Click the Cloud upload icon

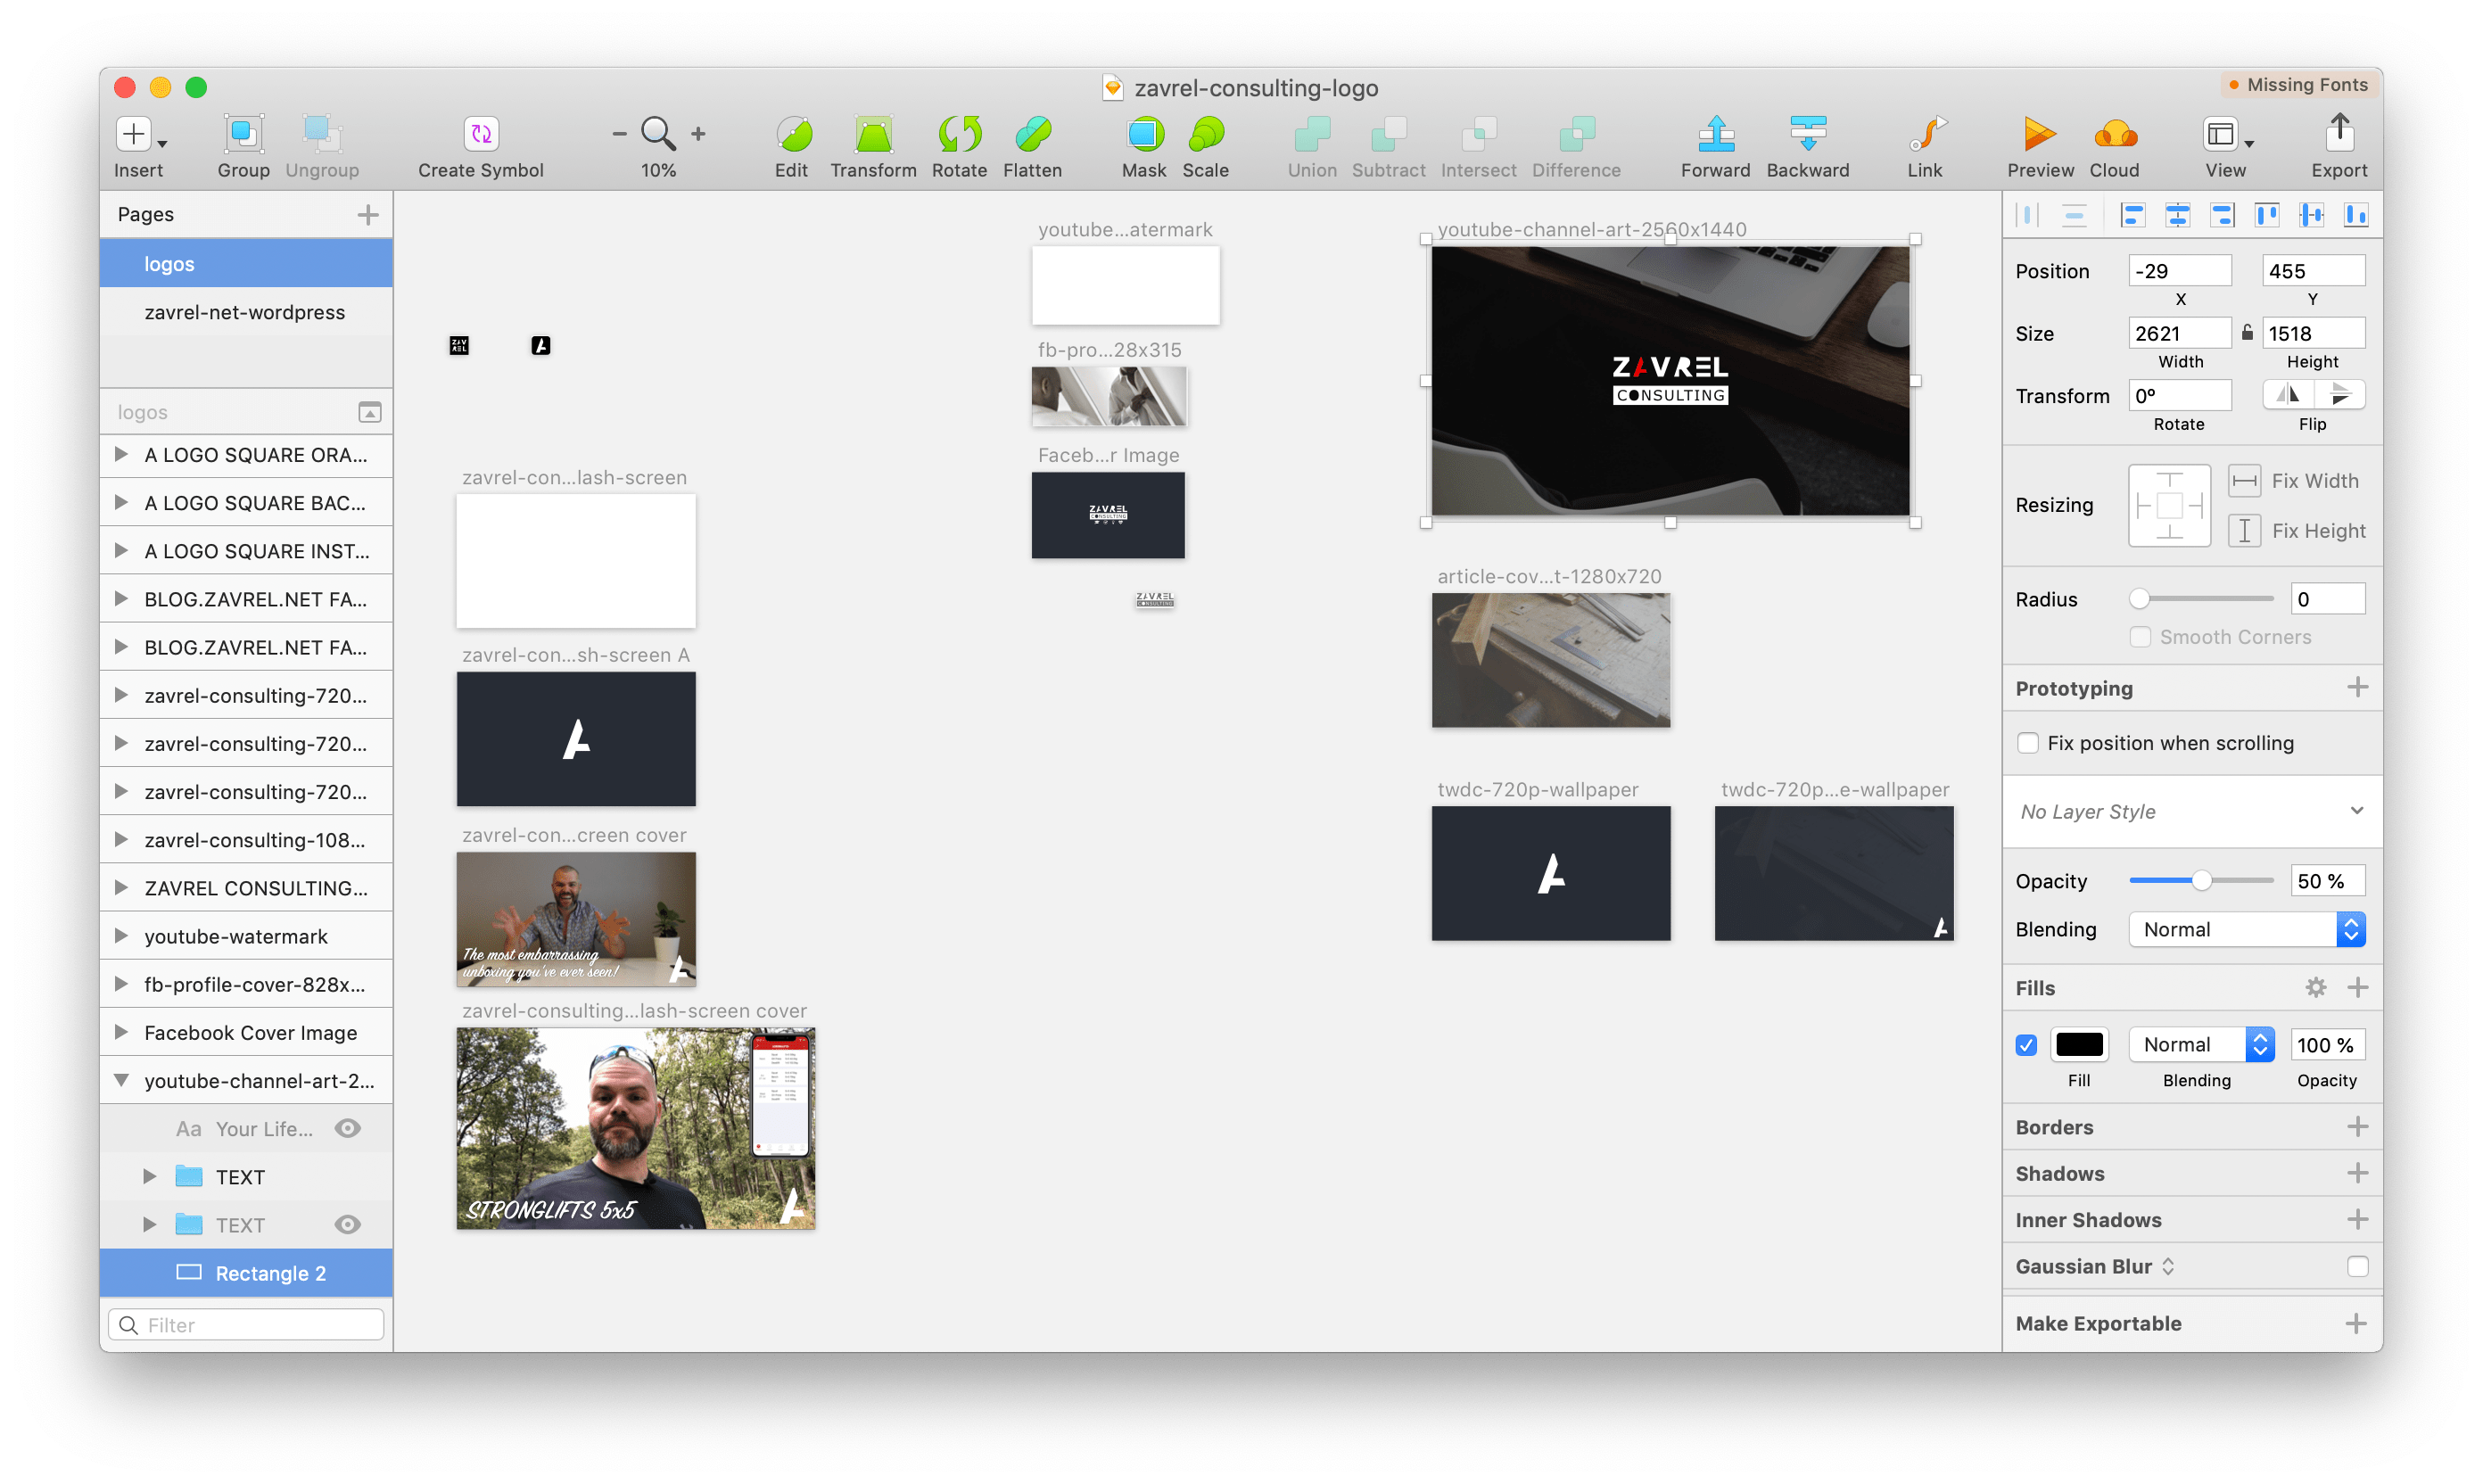[2114, 134]
